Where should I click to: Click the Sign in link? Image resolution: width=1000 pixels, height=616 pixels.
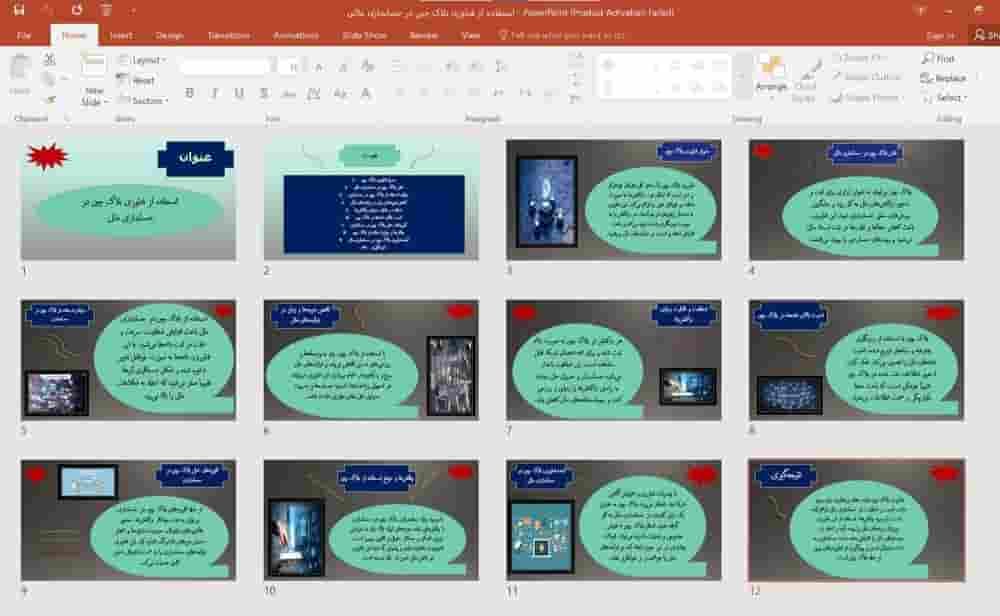point(941,36)
